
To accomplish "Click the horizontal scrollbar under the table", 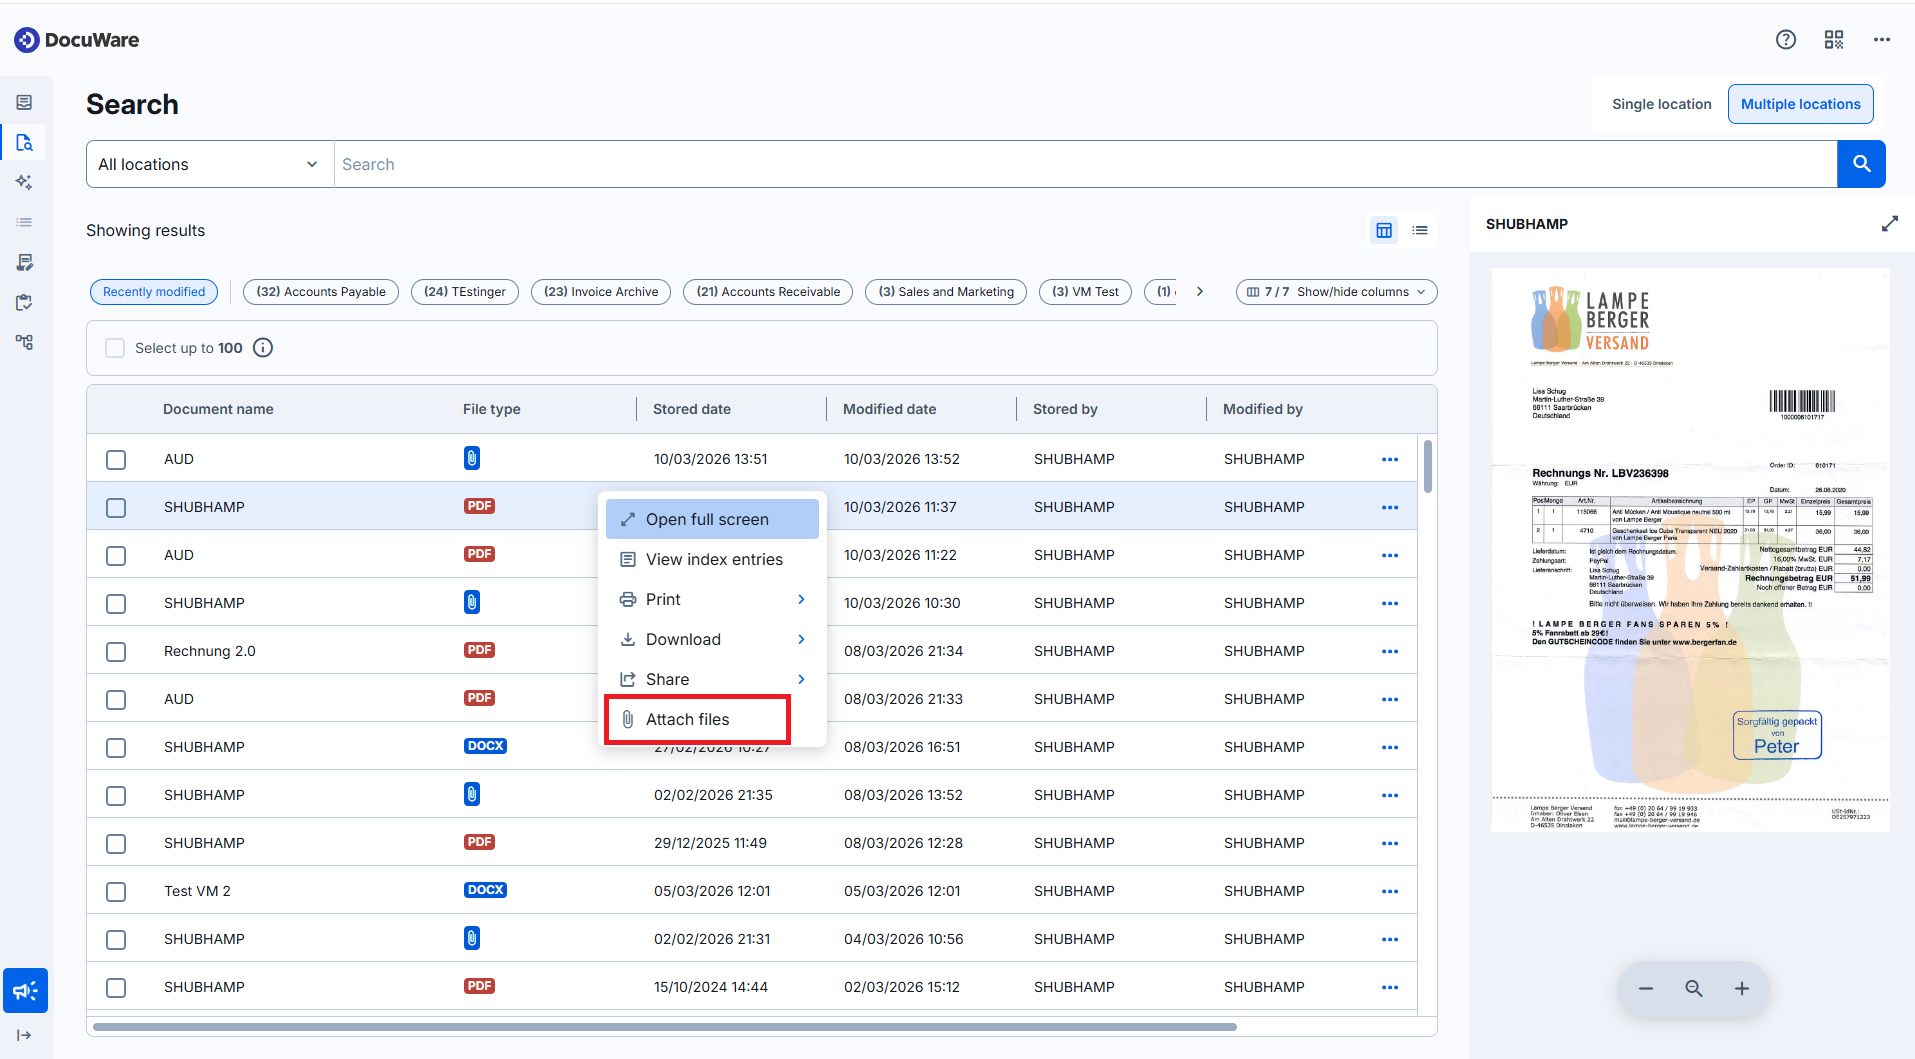I will (x=665, y=1026).
